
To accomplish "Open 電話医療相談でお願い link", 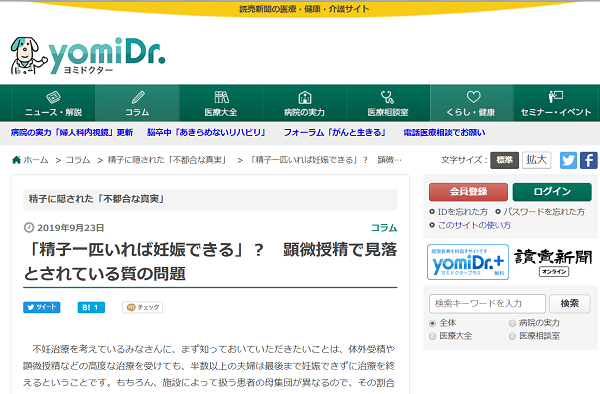I will pyautogui.click(x=444, y=132).
